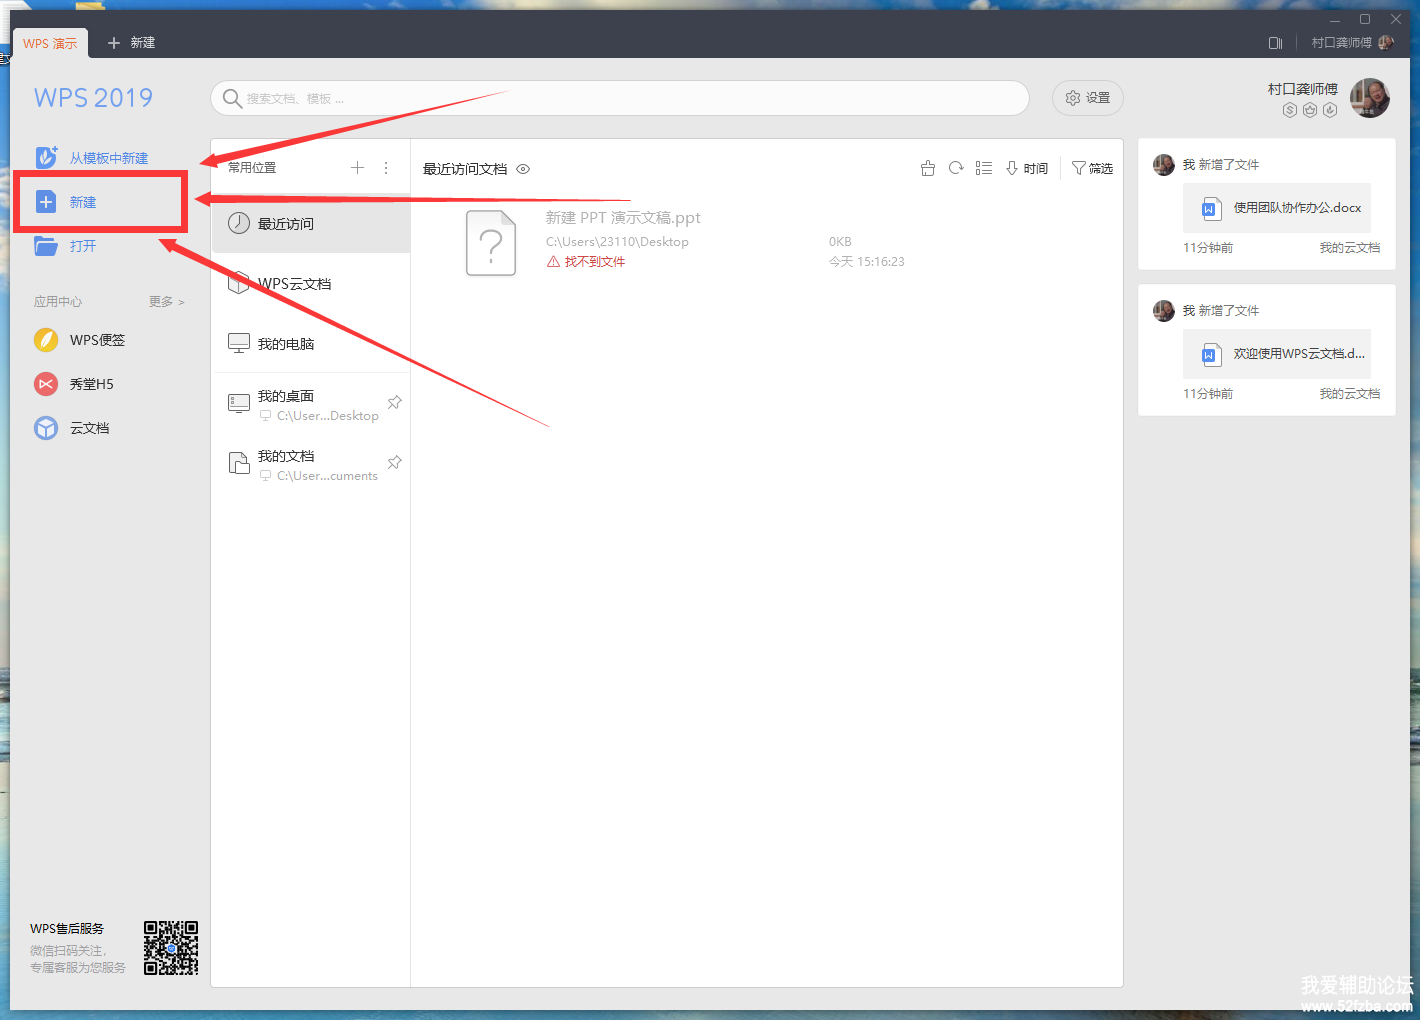This screenshot has height=1020, width=1420.
Task: Select 我的电脑 in the locations list
Action: [286, 344]
